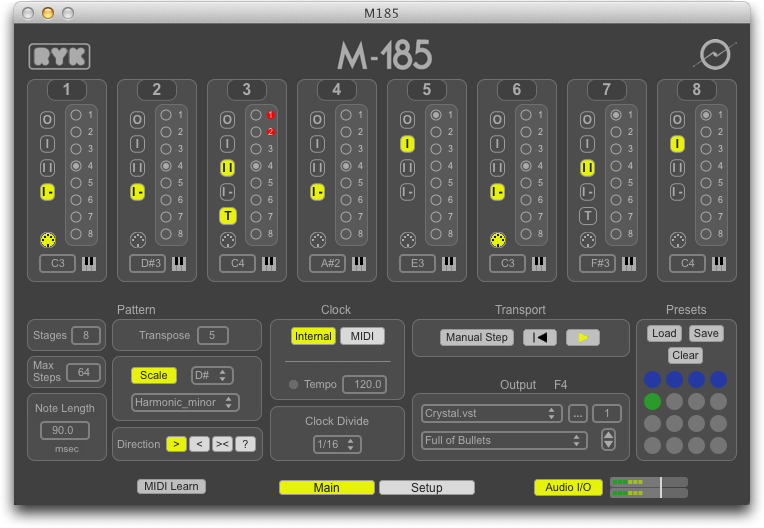764x528 pixels.
Task: Select the first blue preset slot
Action: (652, 379)
